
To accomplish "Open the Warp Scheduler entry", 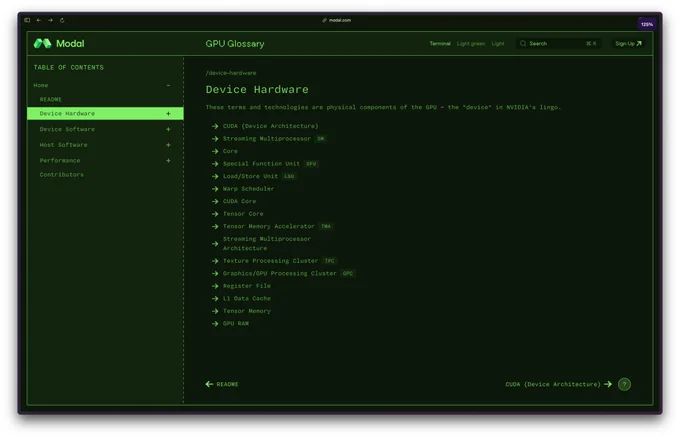I will click(x=248, y=189).
